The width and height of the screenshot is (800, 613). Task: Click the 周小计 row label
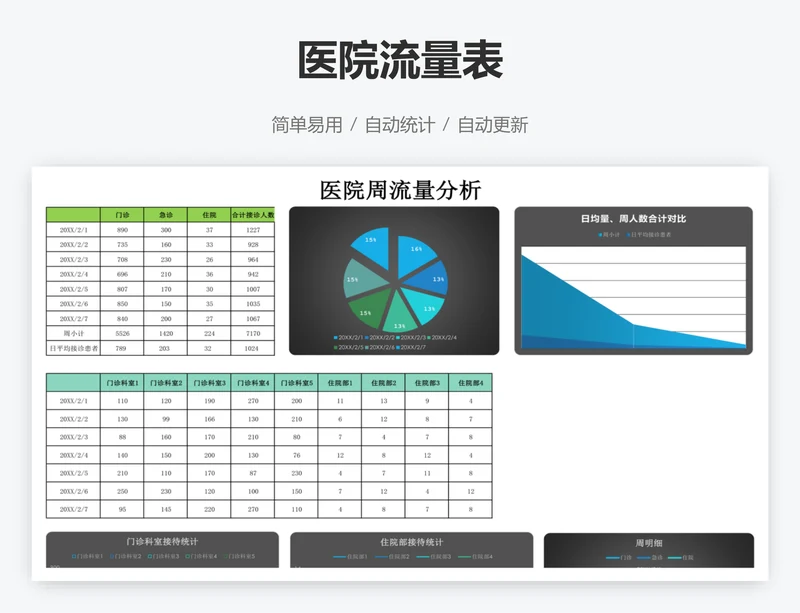pos(73,333)
